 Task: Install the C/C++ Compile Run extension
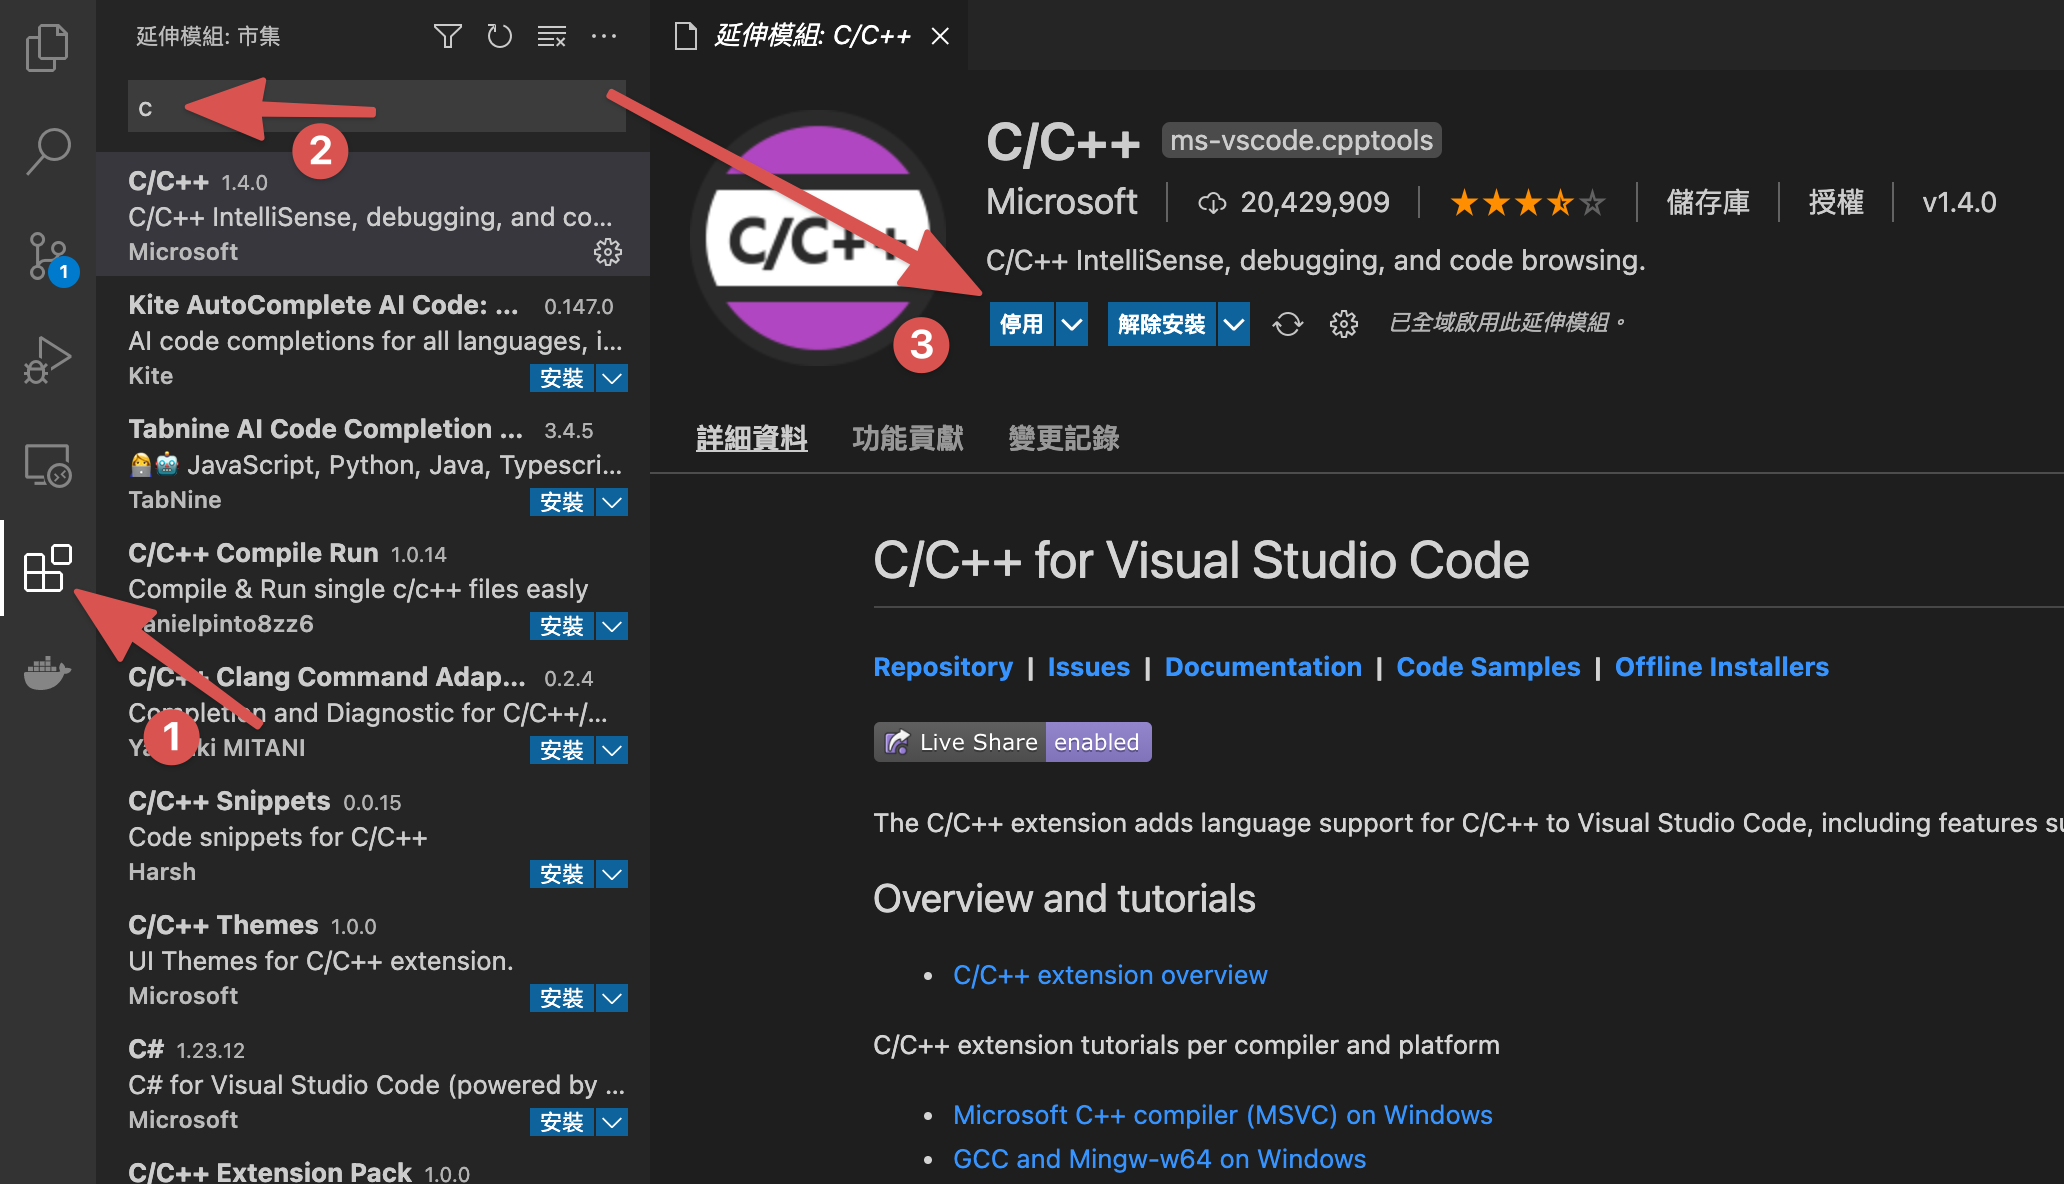coord(561,626)
